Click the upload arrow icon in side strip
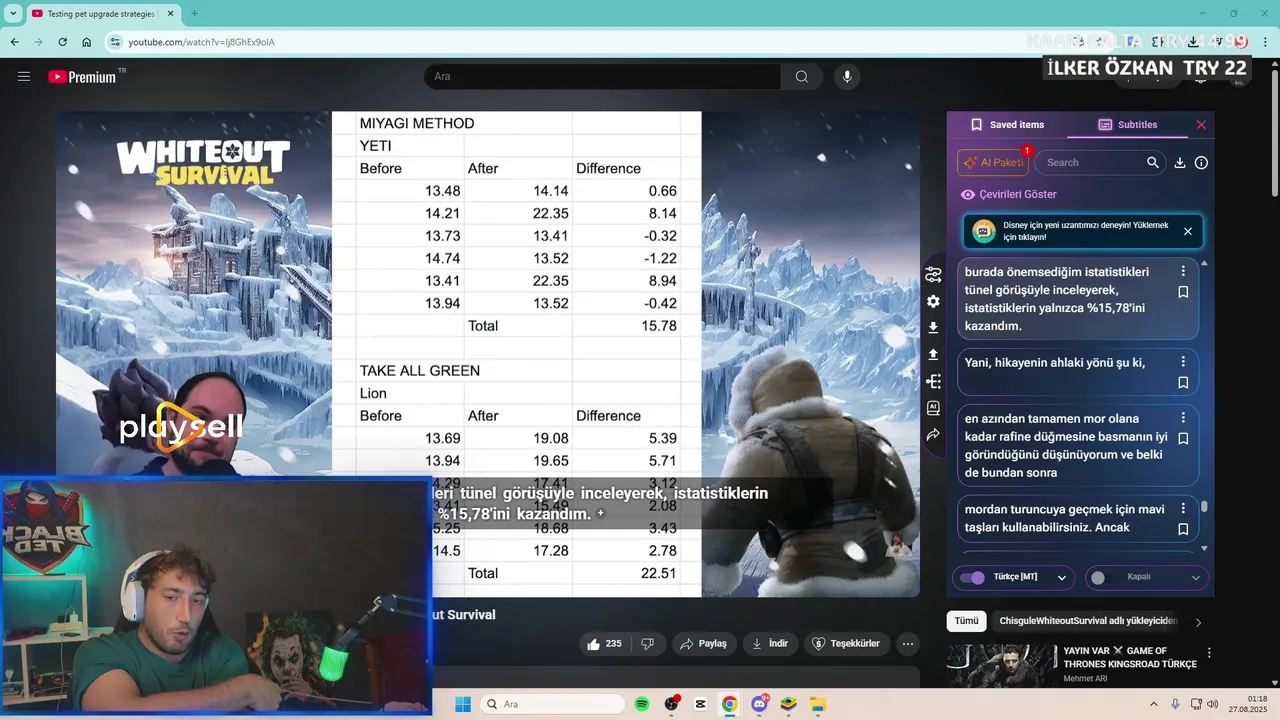The width and height of the screenshot is (1280, 720). tap(933, 354)
